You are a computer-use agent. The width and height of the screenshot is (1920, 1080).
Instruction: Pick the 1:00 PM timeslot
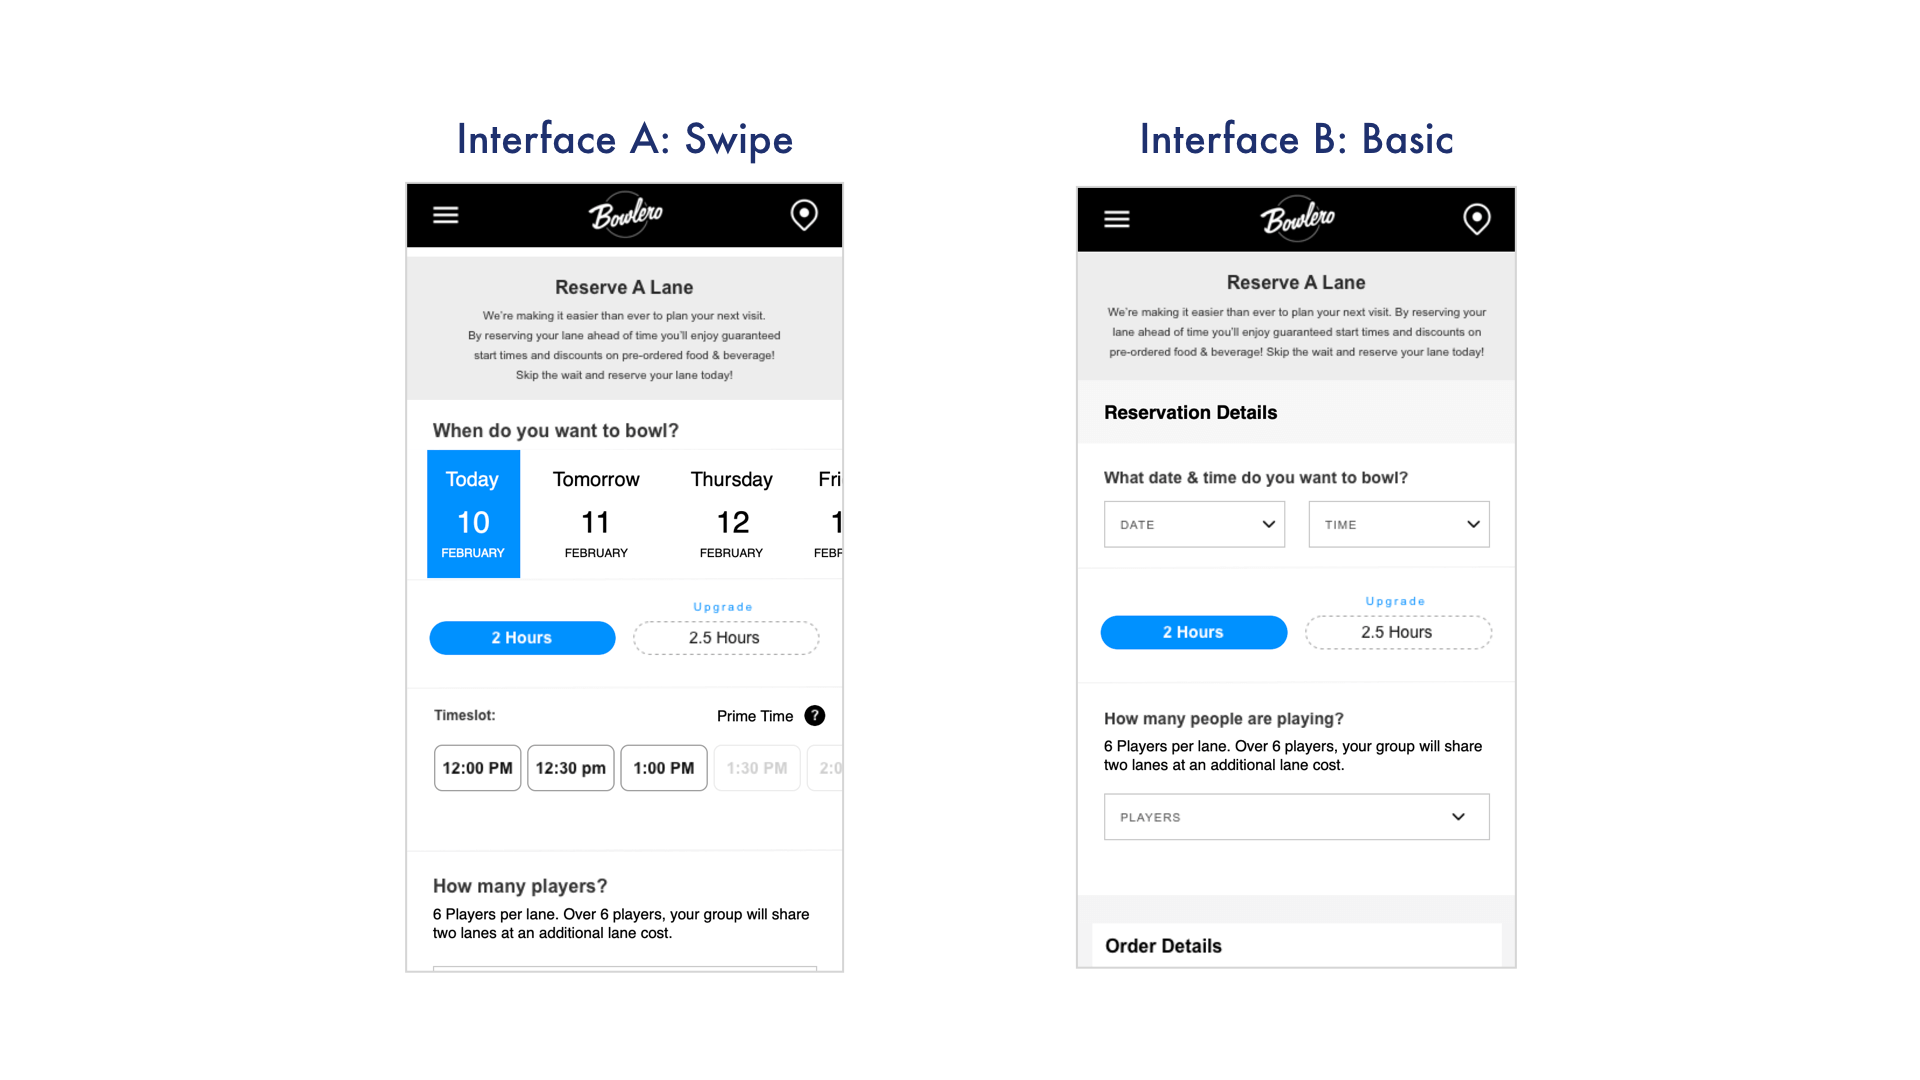[x=663, y=768]
